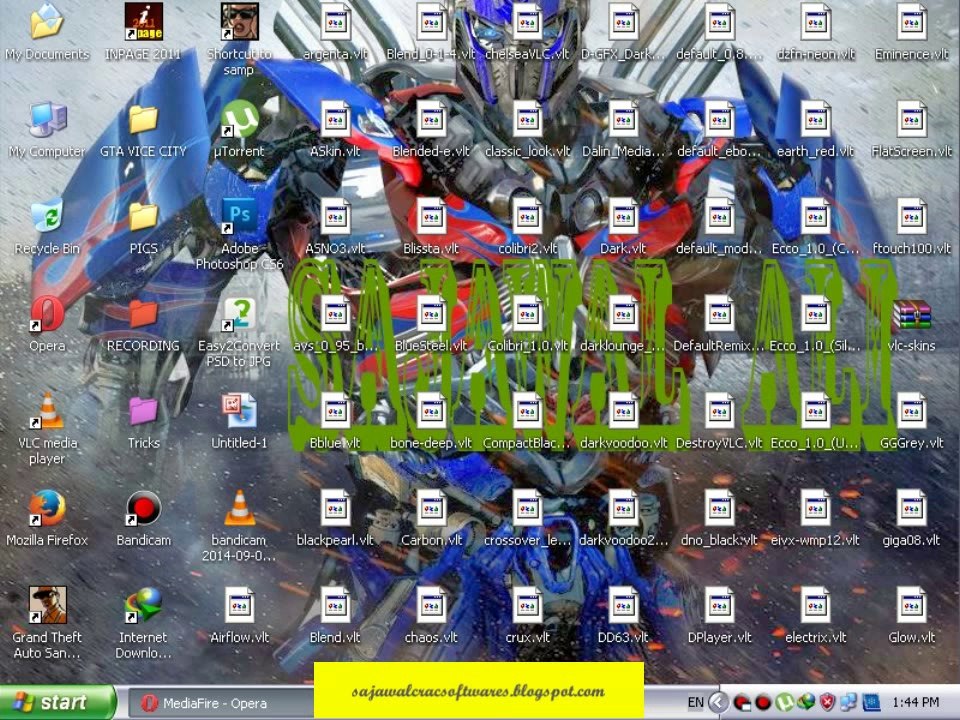Select the RECORDING folder

click(143, 313)
